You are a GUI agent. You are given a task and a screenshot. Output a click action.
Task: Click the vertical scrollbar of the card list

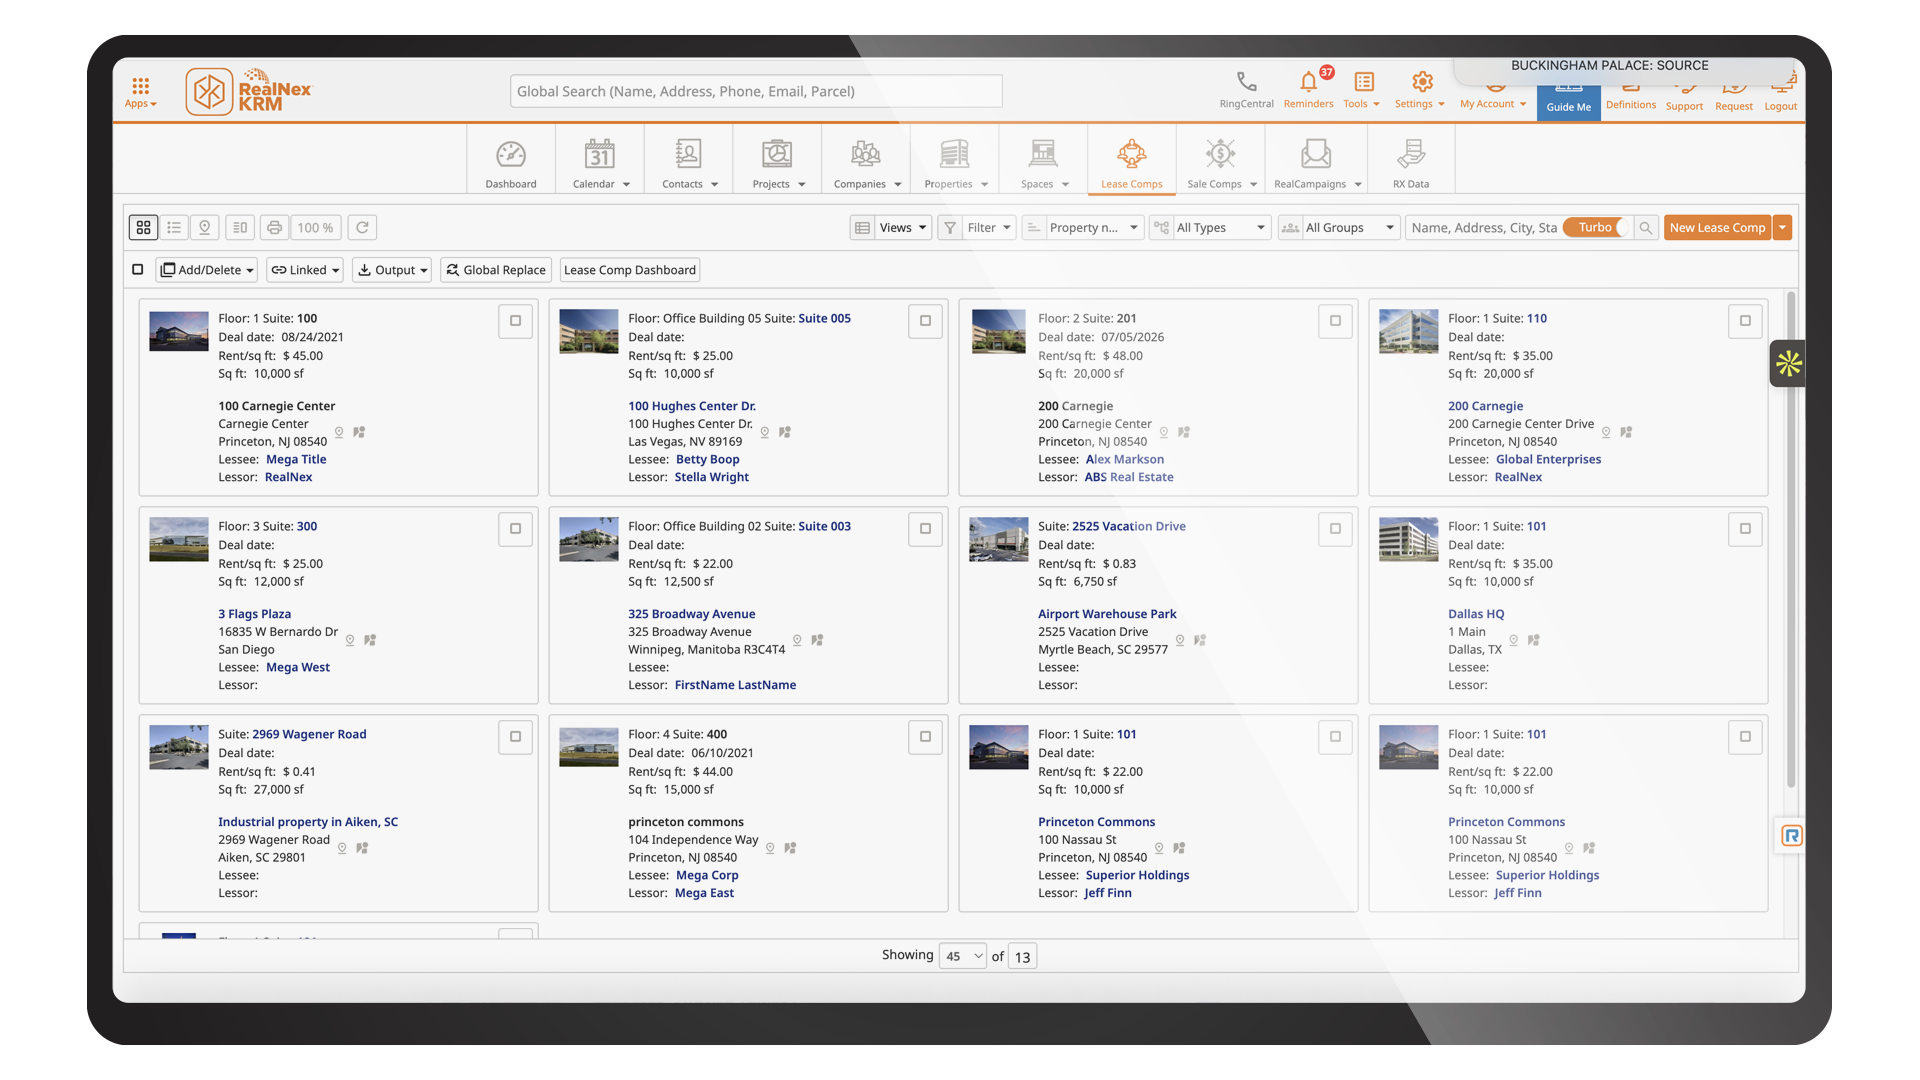(x=1790, y=540)
